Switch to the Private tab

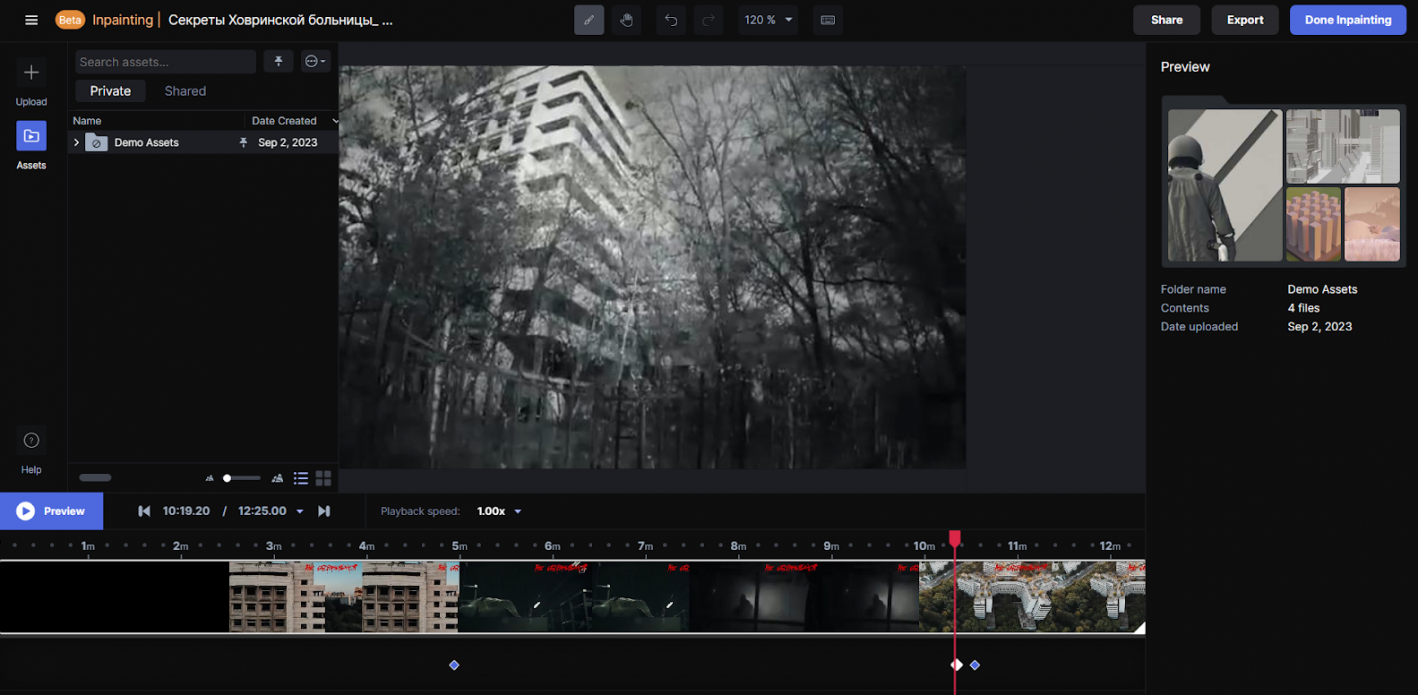tap(110, 91)
